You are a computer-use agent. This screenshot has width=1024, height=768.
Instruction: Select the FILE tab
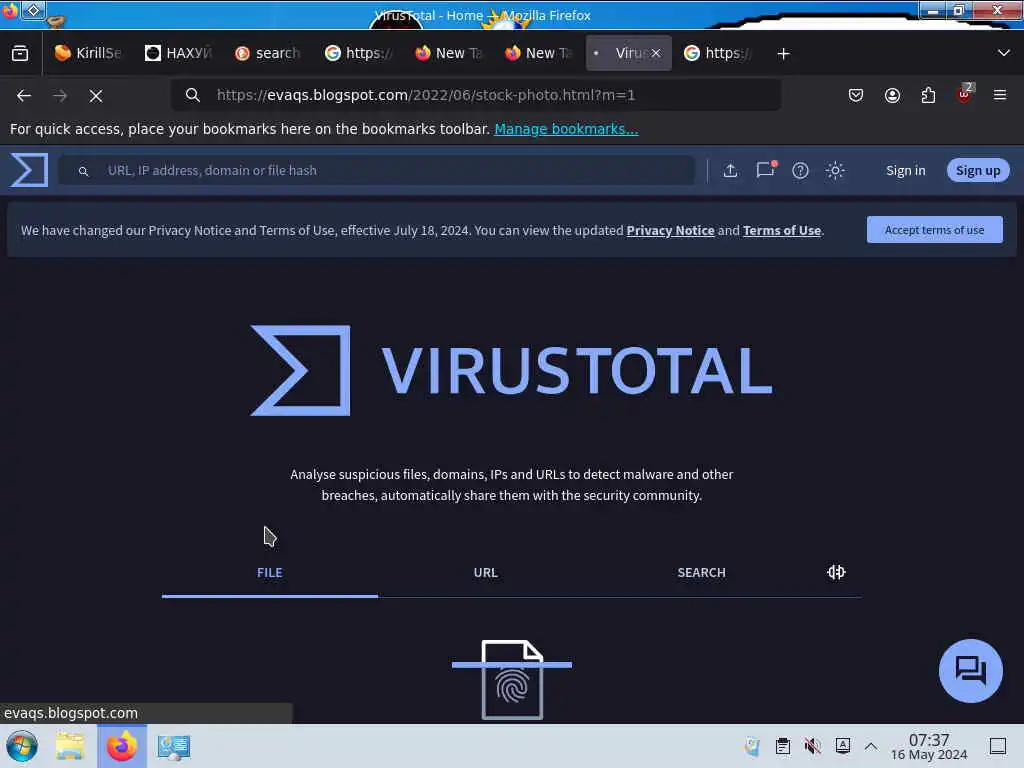point(270,573)
